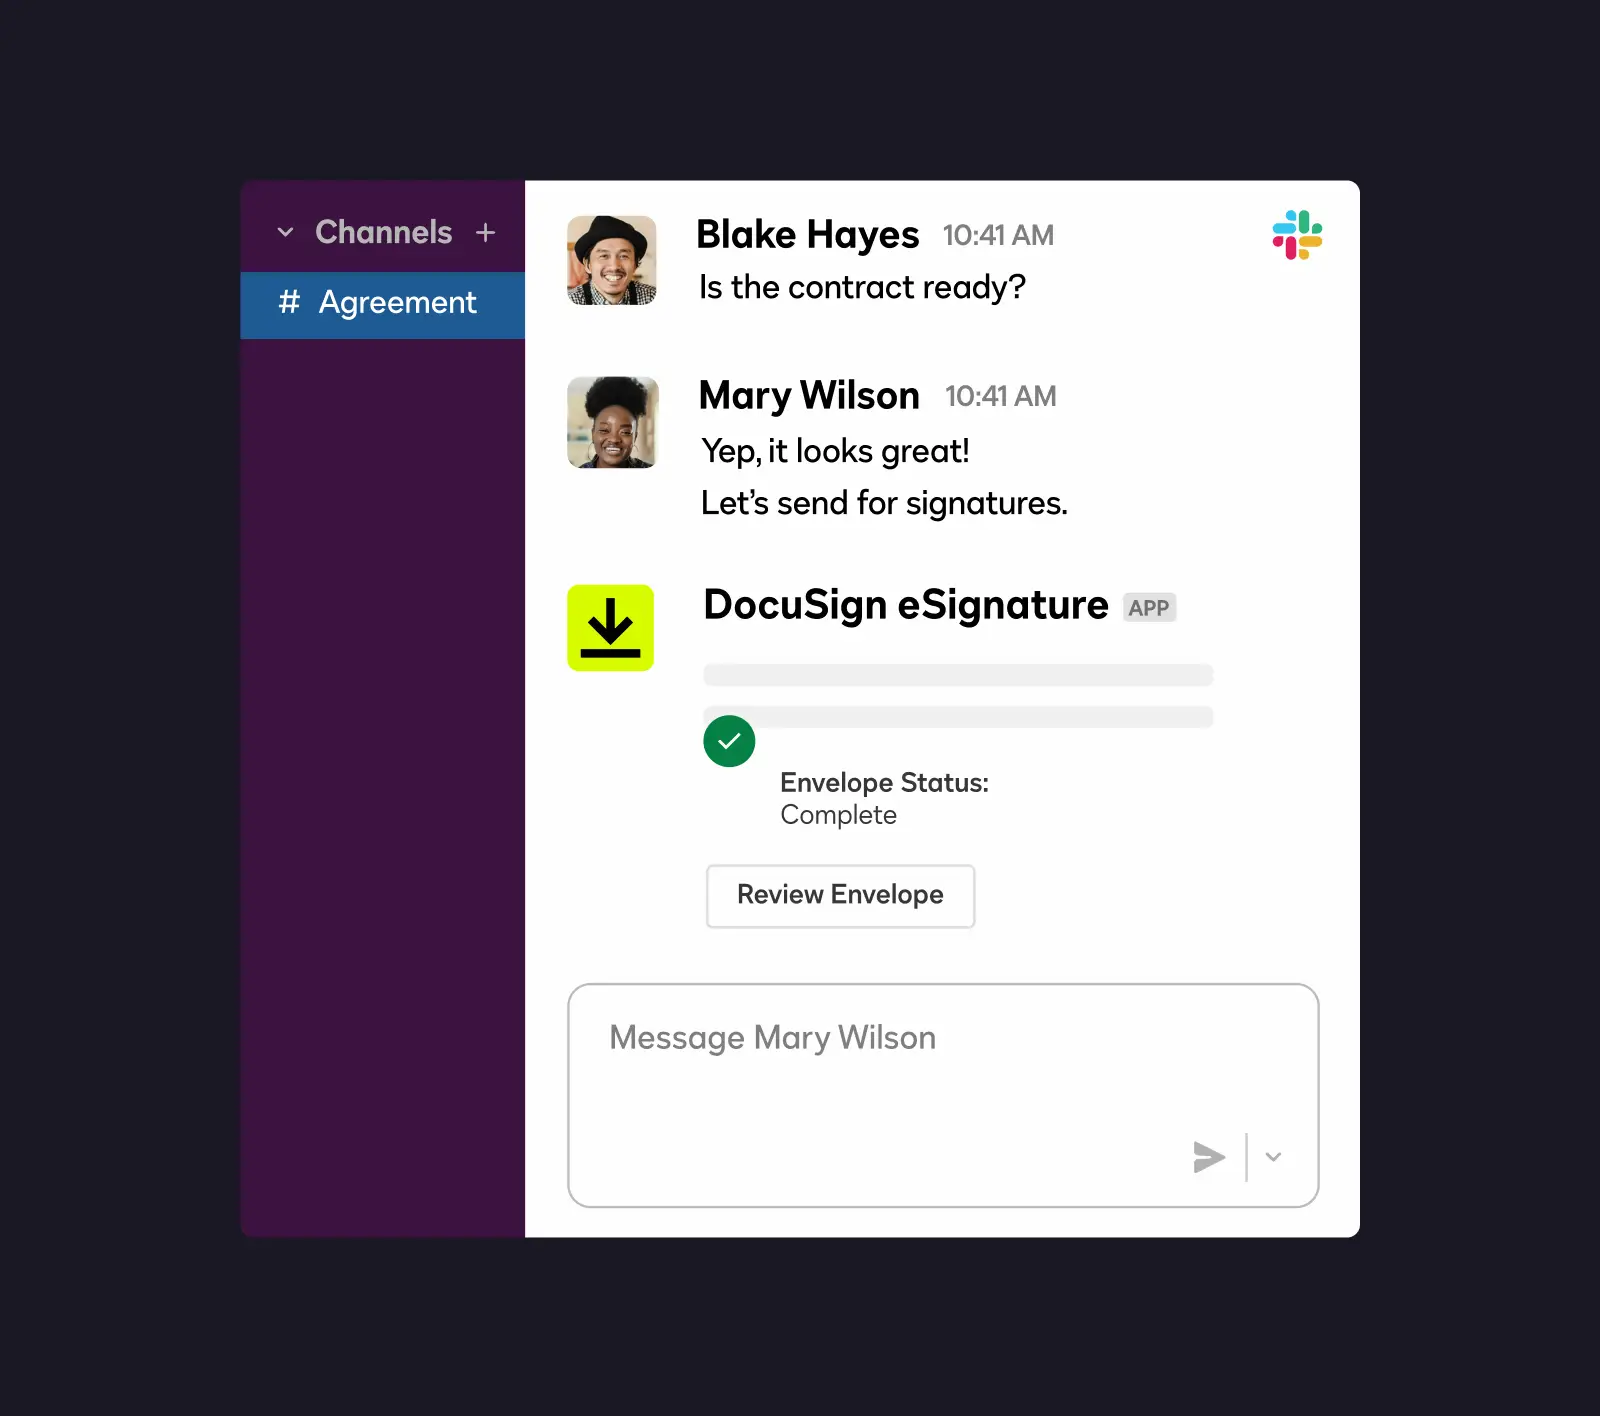Click Blake's 10:41 AM timestamp

coord(998,236)
